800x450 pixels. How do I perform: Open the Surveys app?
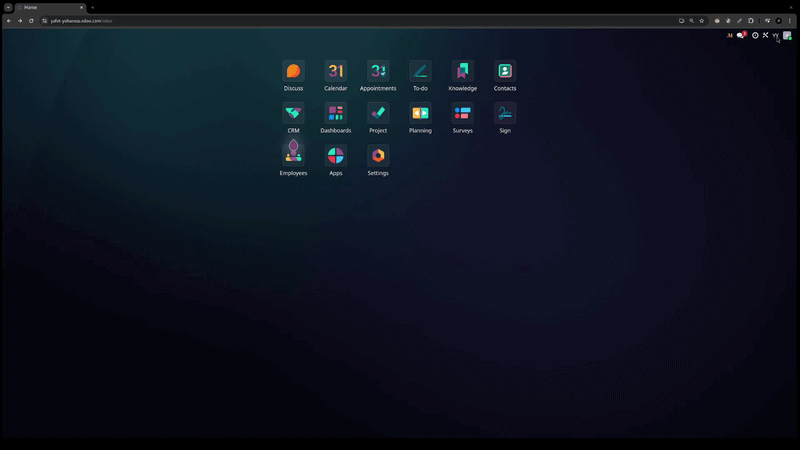coord(463,118)
